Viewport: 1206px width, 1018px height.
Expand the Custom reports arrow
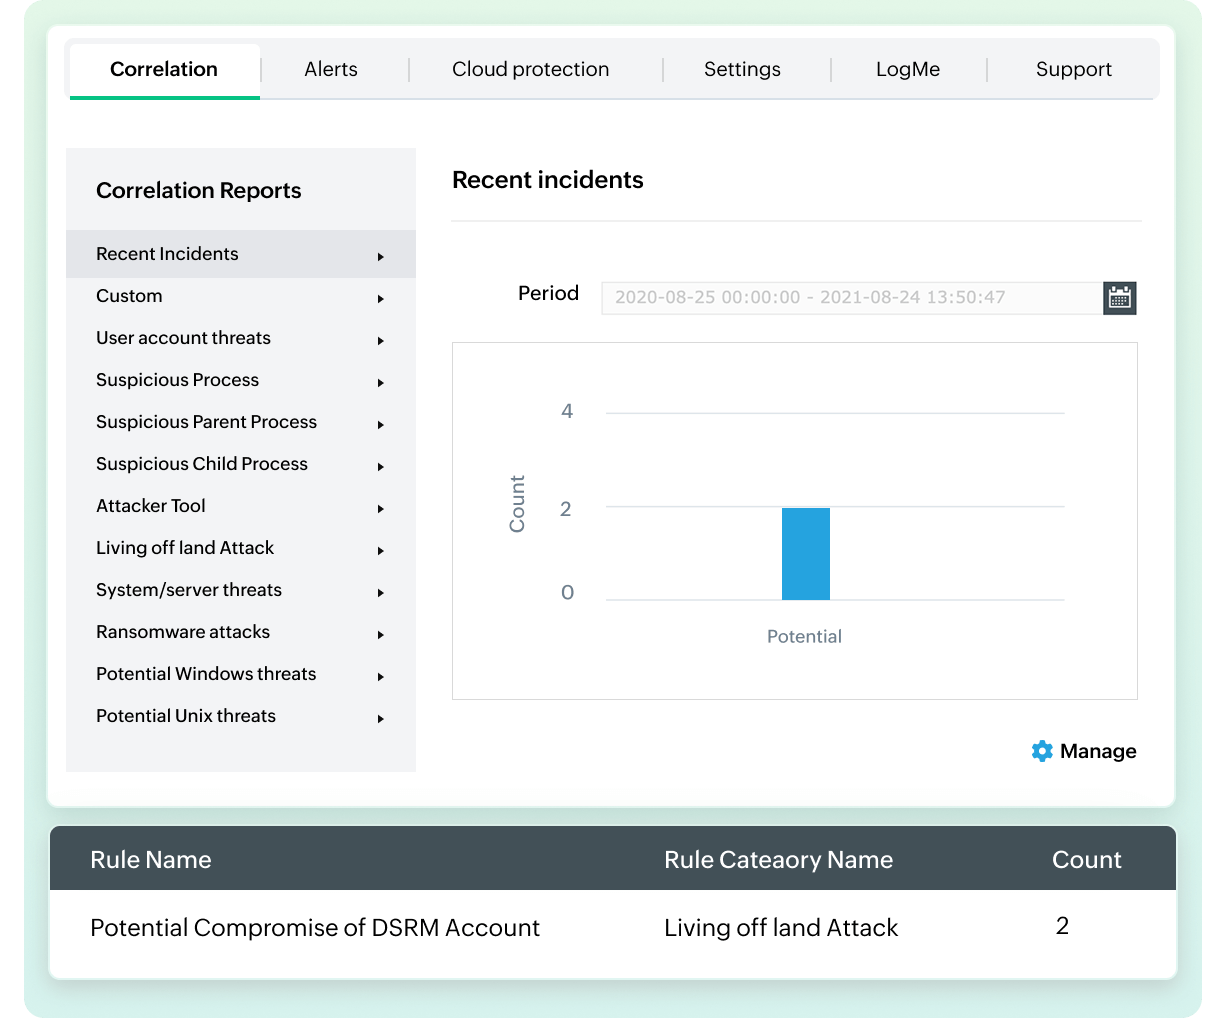381,299
